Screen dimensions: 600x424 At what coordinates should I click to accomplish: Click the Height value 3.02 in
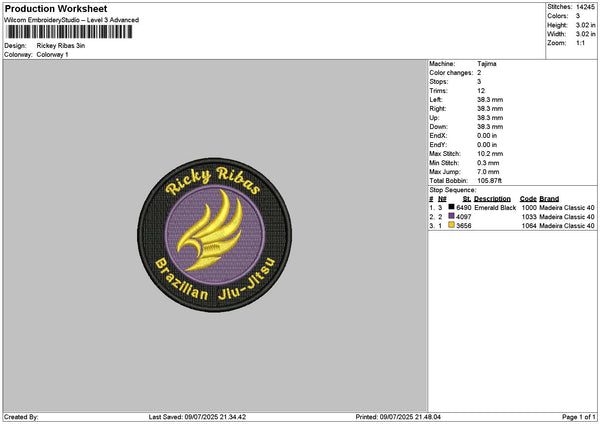(x=585, y=25)
